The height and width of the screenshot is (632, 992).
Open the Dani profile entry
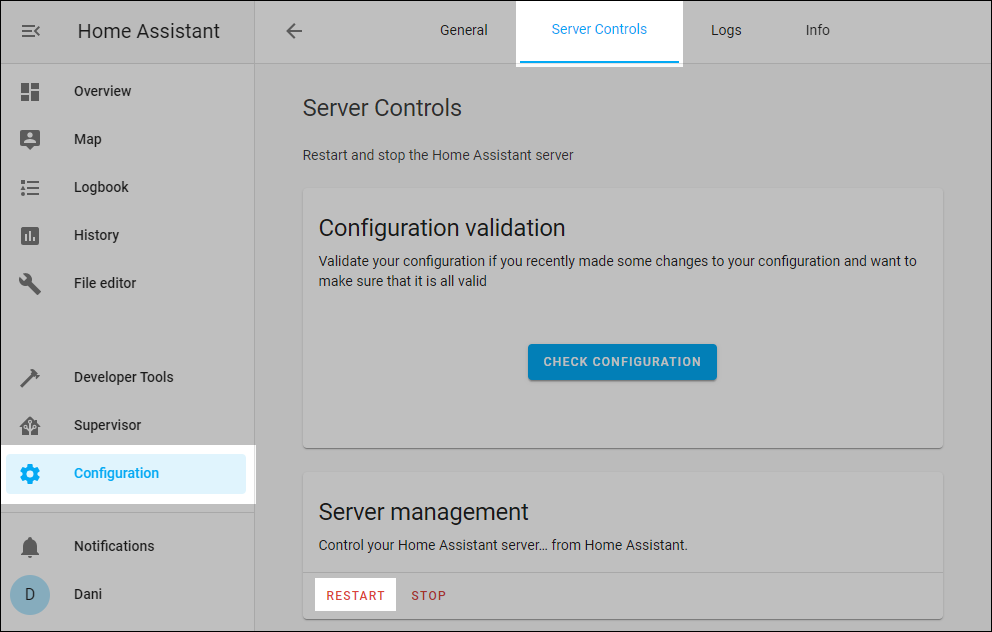click(127, 595)
